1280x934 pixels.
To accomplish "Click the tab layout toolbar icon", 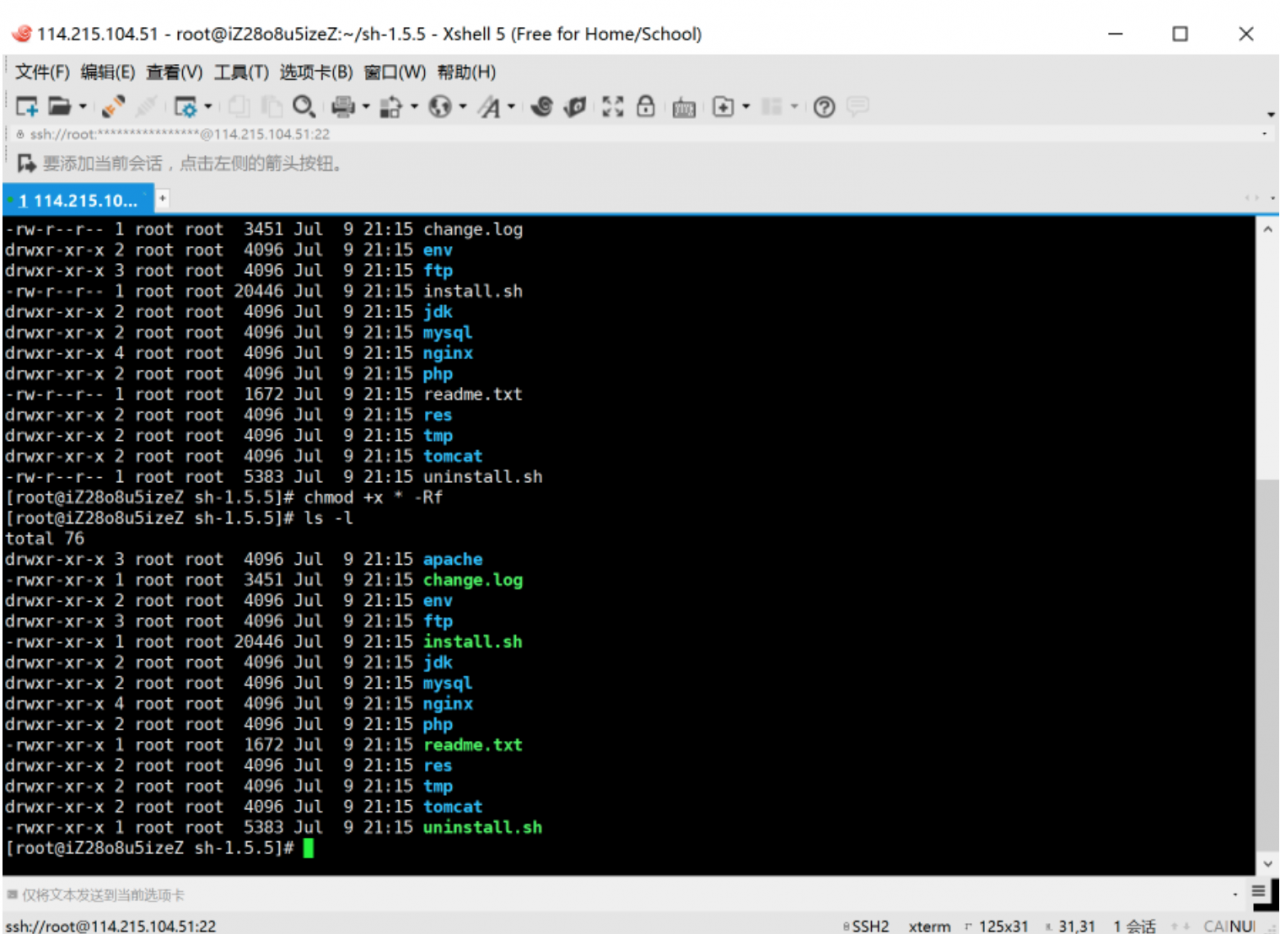I will coord(772,106).
